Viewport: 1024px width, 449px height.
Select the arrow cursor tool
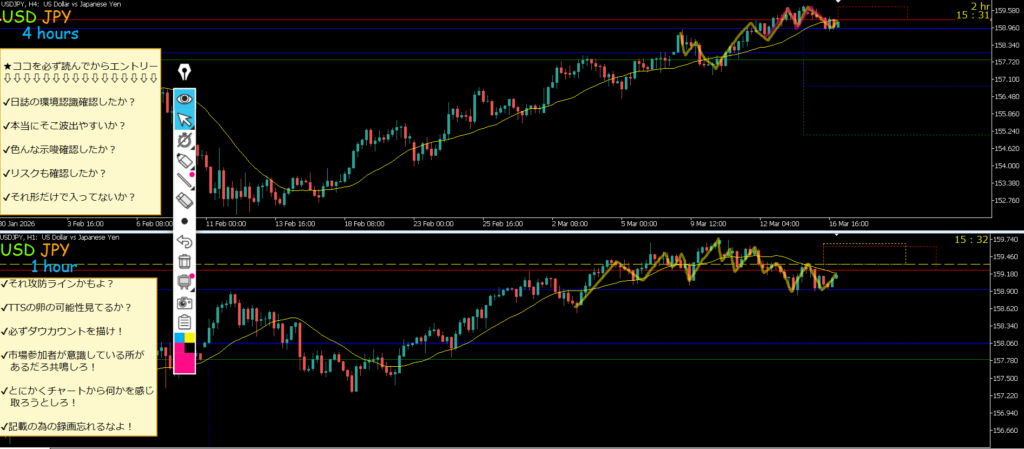[x=185, y=120]
